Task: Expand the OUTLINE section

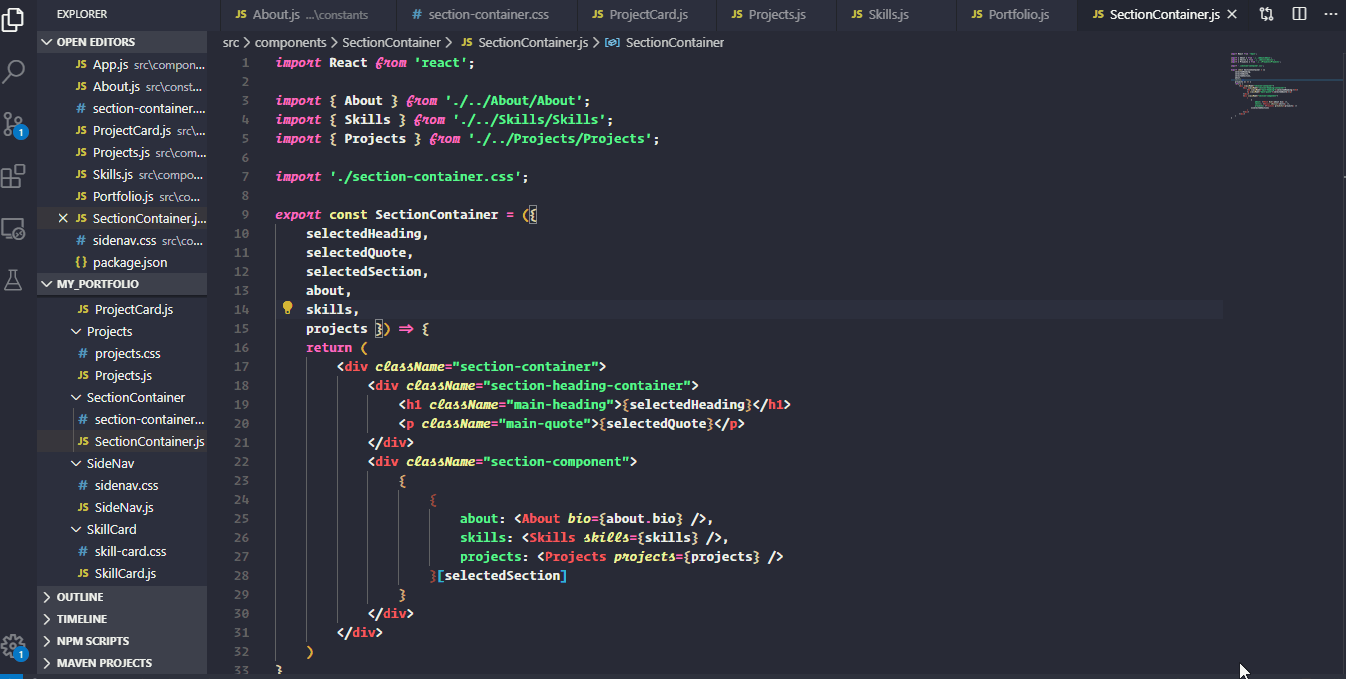Action: 122,597
